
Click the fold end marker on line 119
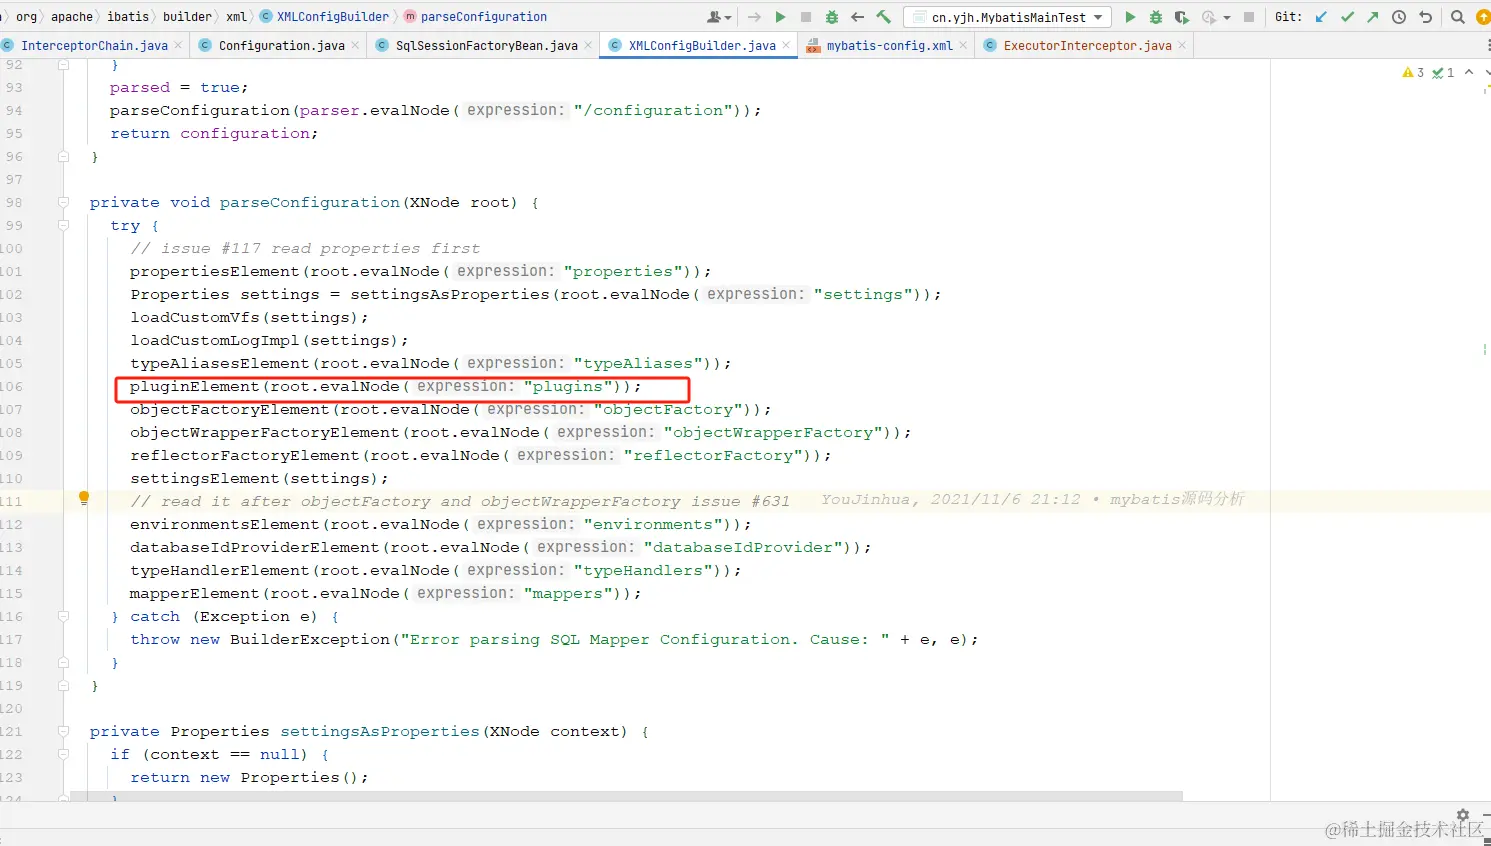click(x=63, y=685)
